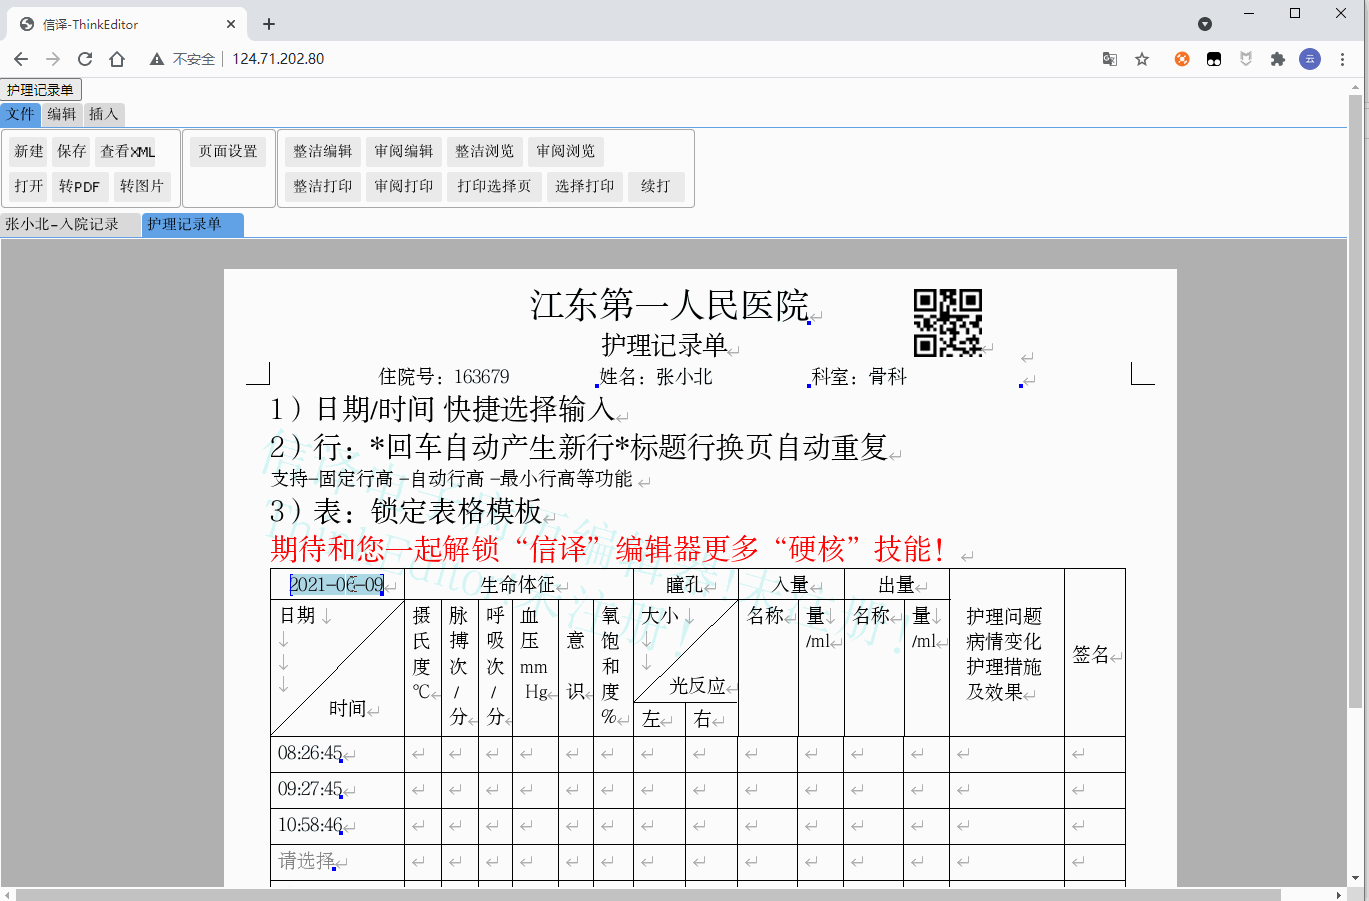1369x901 pixels.
Task: Switch to 张小北-入院记录 document tab
Action: [62, 224]
